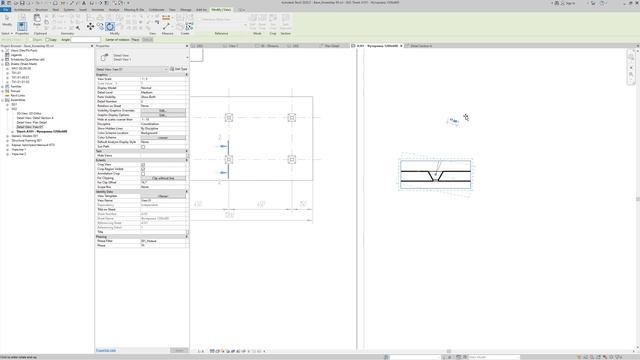Image resolution: width=640 pixels, height=360 pixels.
Task: Select the highlighted Rotate tool
Action: coord(110,27)
